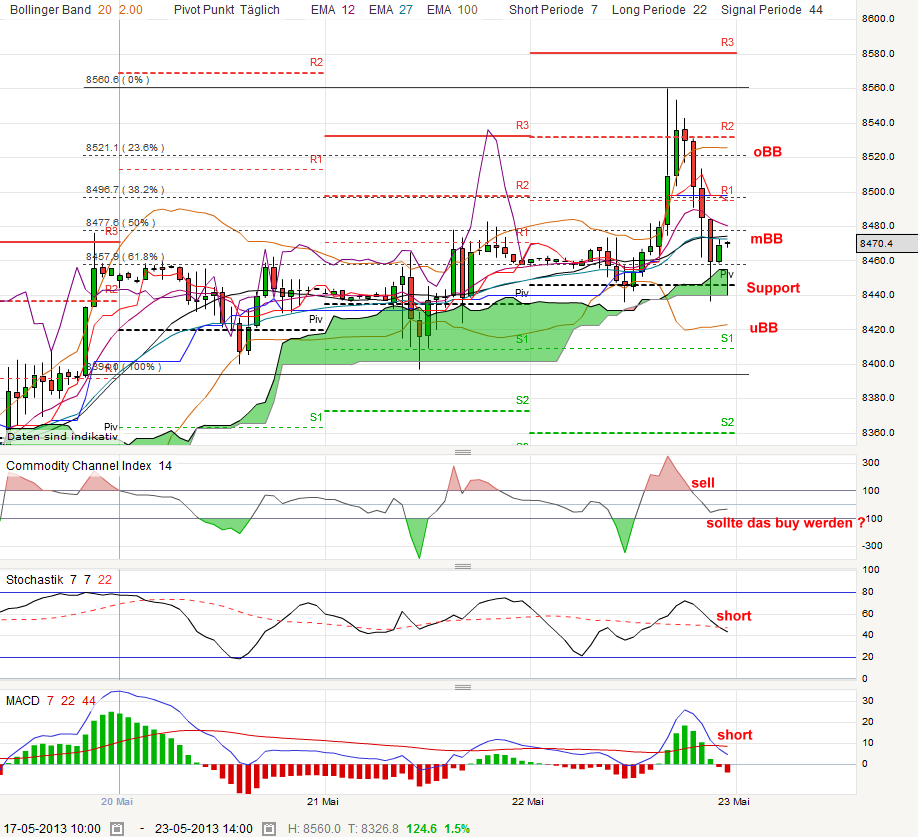Select the Signal Periode 44 setting
Screen dimensions: 918x837
pos(772,10)
